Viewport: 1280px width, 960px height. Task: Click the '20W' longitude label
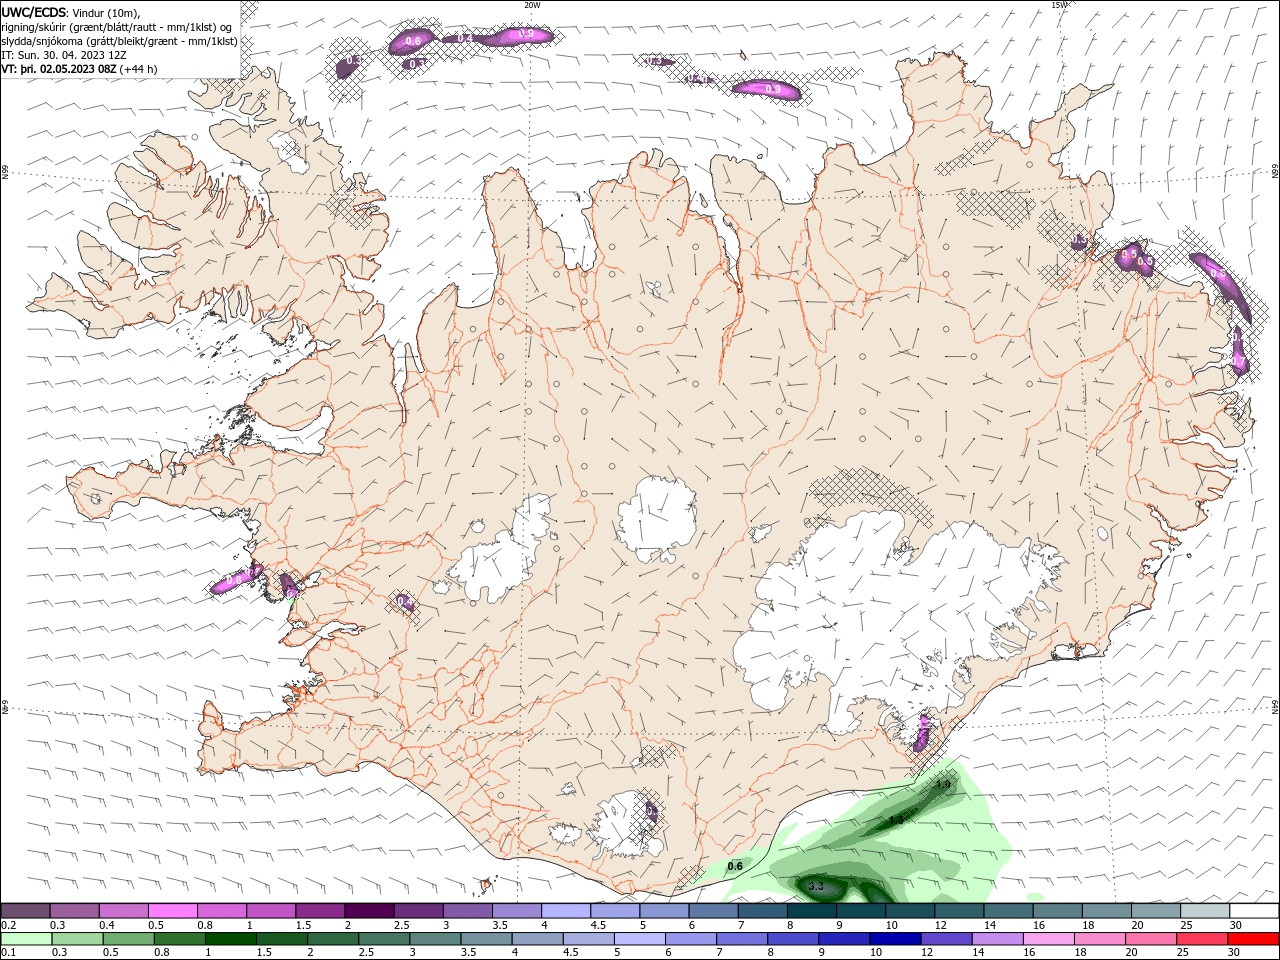[x=532, y=5]
